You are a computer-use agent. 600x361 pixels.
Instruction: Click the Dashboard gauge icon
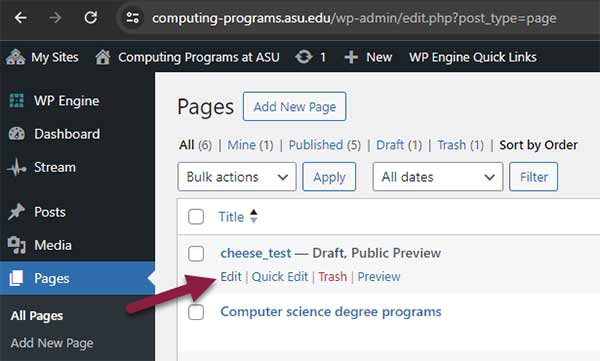point(16,134)
